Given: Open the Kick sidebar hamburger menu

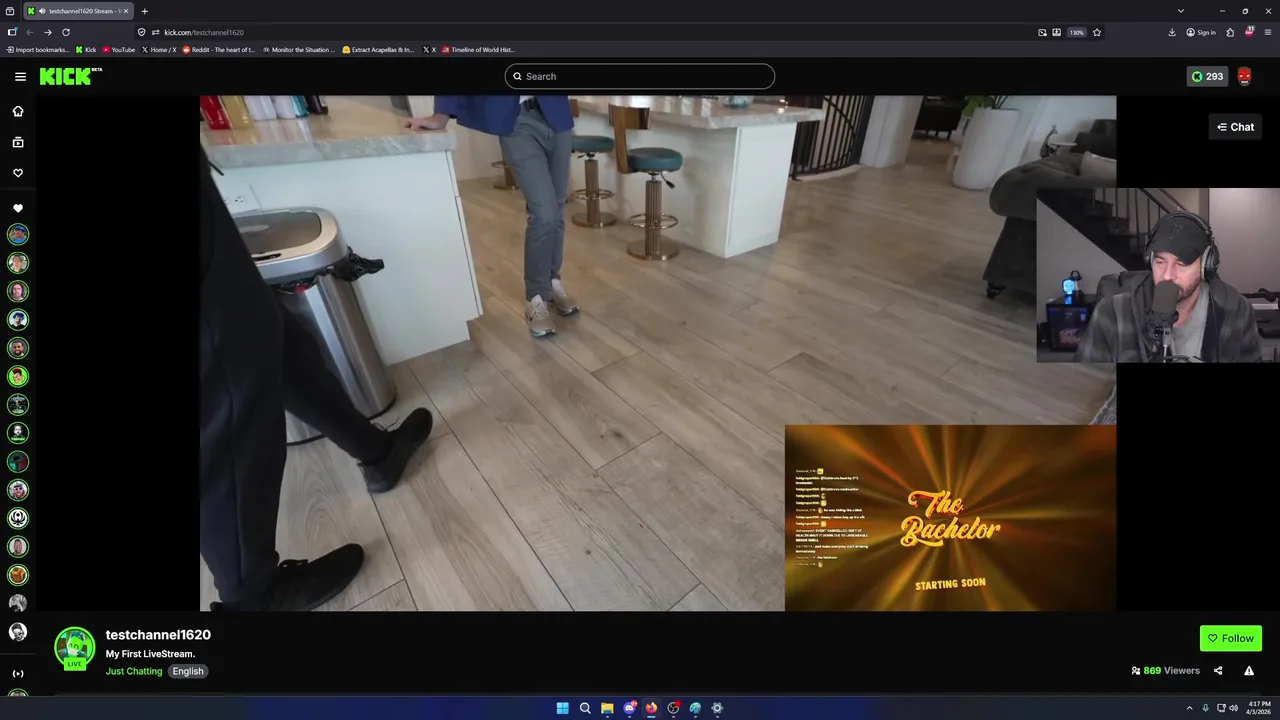Looking at the screenshot, I should 20,76.
